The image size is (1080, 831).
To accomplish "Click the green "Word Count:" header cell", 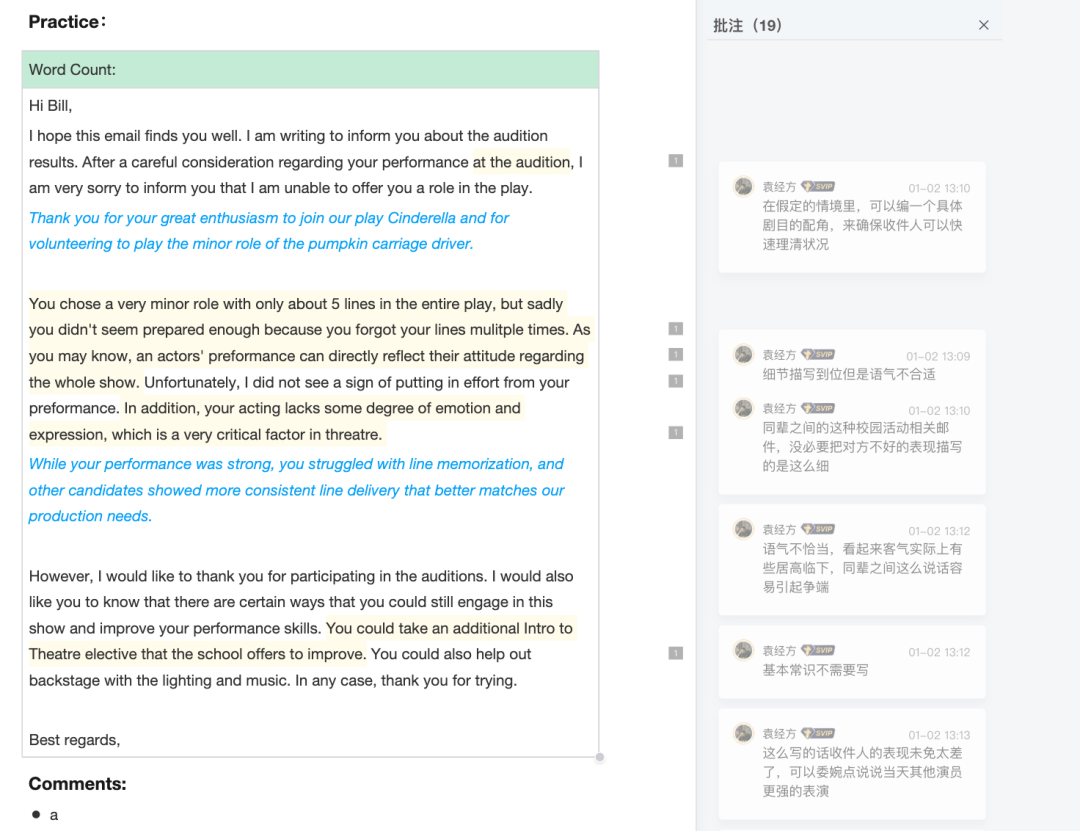I will (x=310, y=70).
